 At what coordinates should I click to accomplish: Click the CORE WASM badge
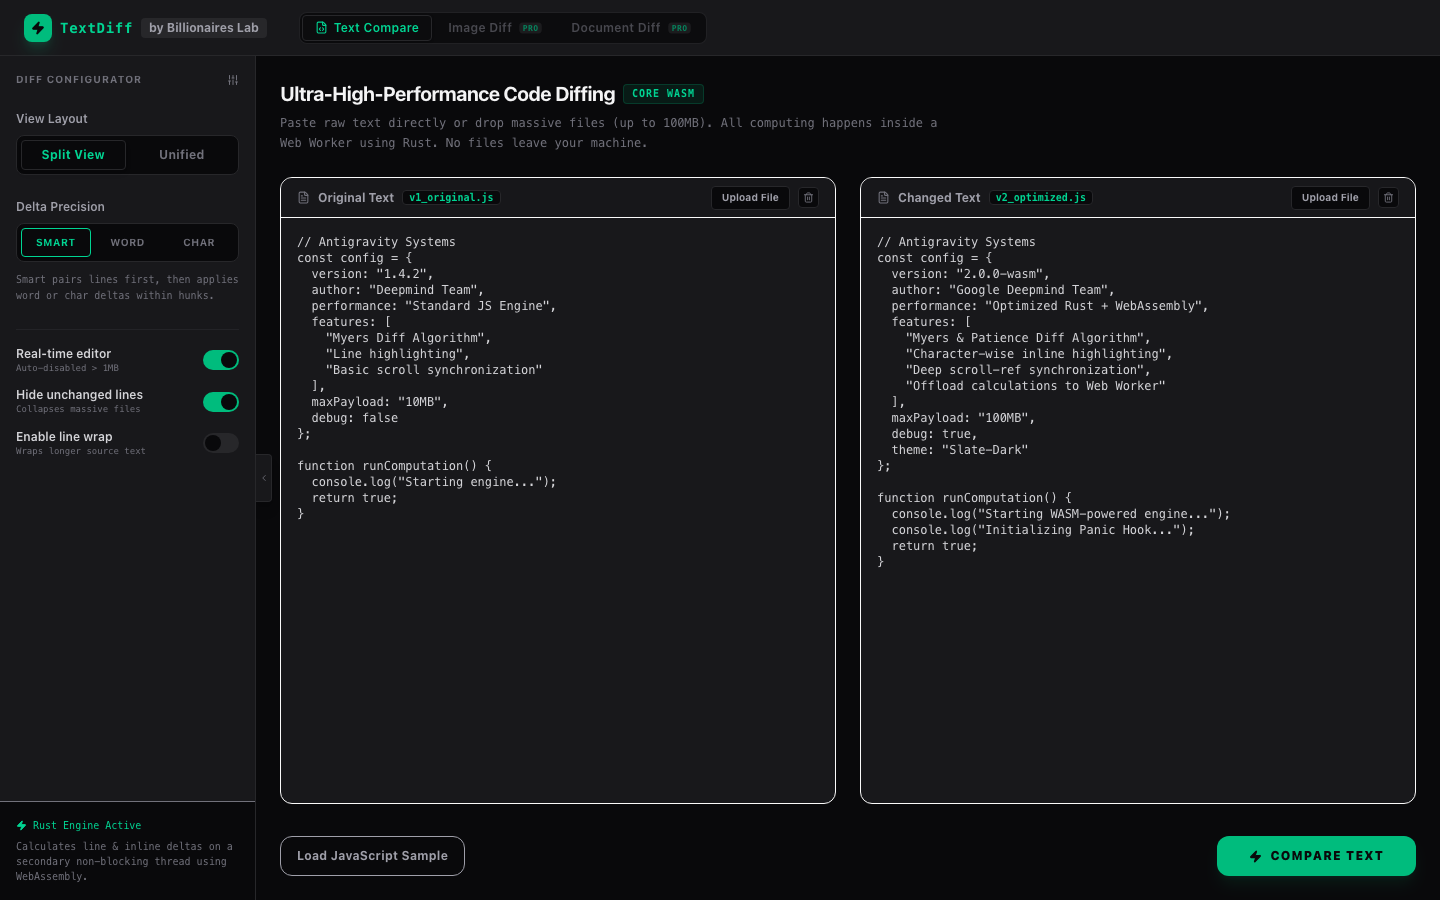point(663,94)
